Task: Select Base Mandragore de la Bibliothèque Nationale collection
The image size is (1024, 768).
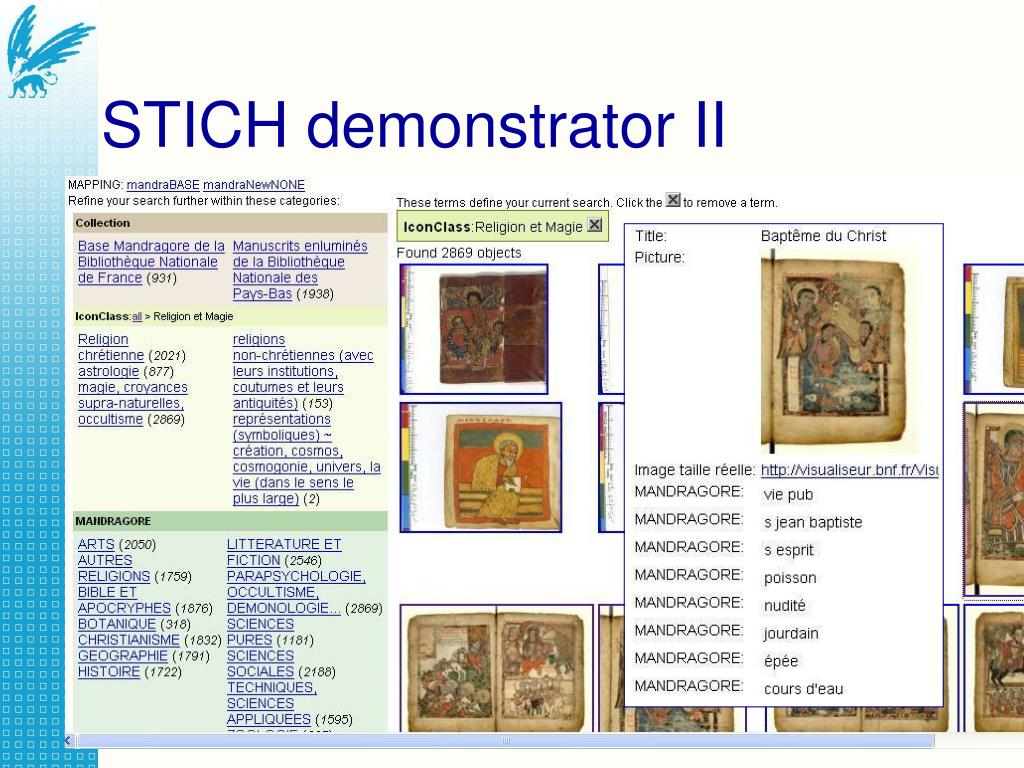Action: [151, 262]
